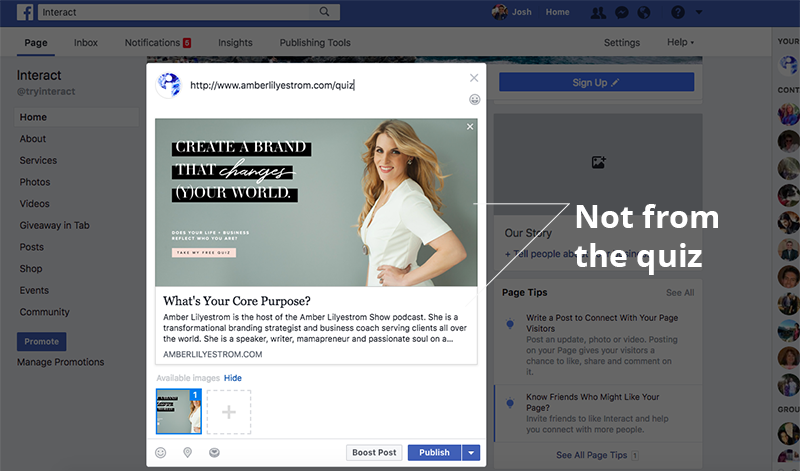Screen dimensions: 800x471
Task: Open page Settings
Action: (x=621, y=43)
